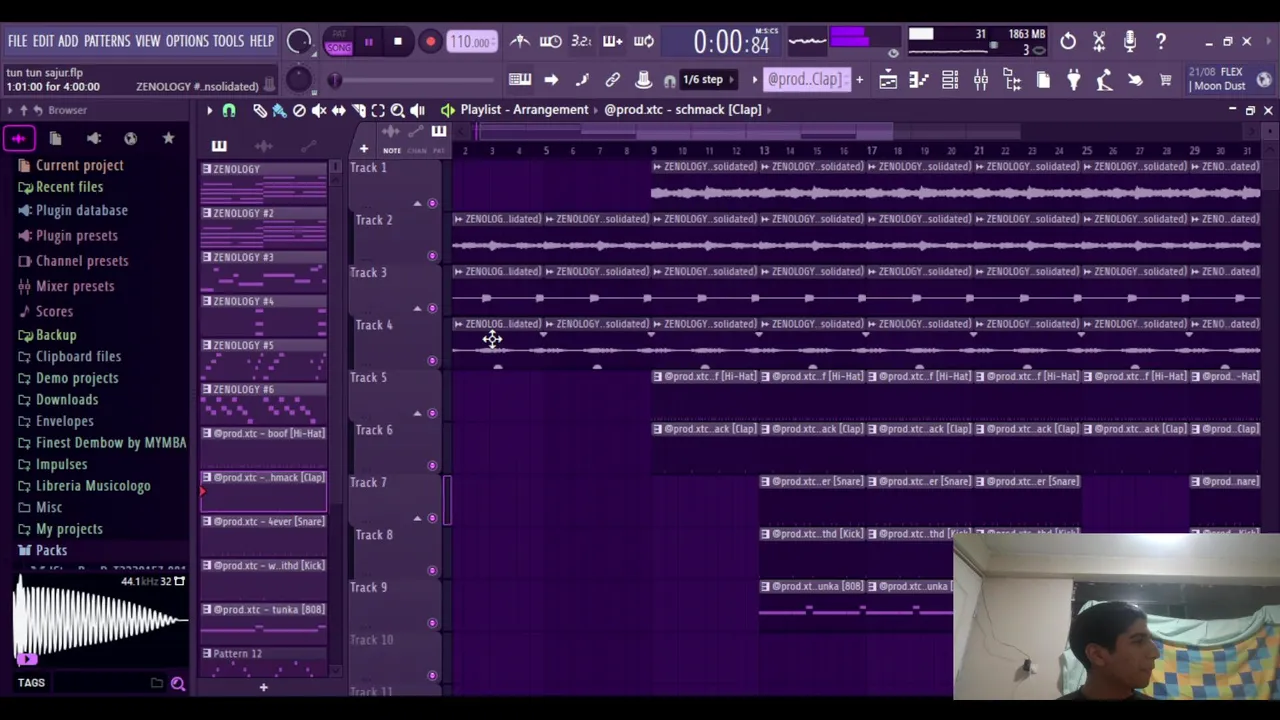Stop playback with the stop button
The width and height of the screenshot is (1280, 720).
tap(398, 42)
